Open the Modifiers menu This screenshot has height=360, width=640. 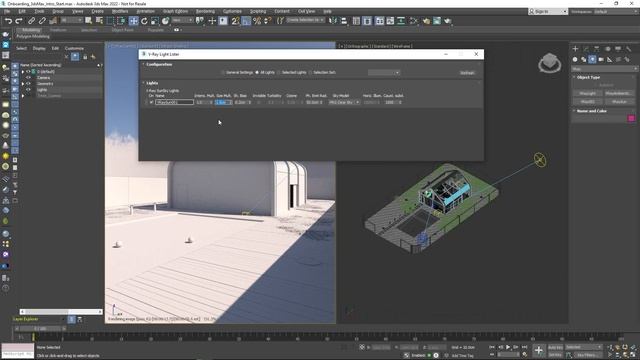point(120,11)
